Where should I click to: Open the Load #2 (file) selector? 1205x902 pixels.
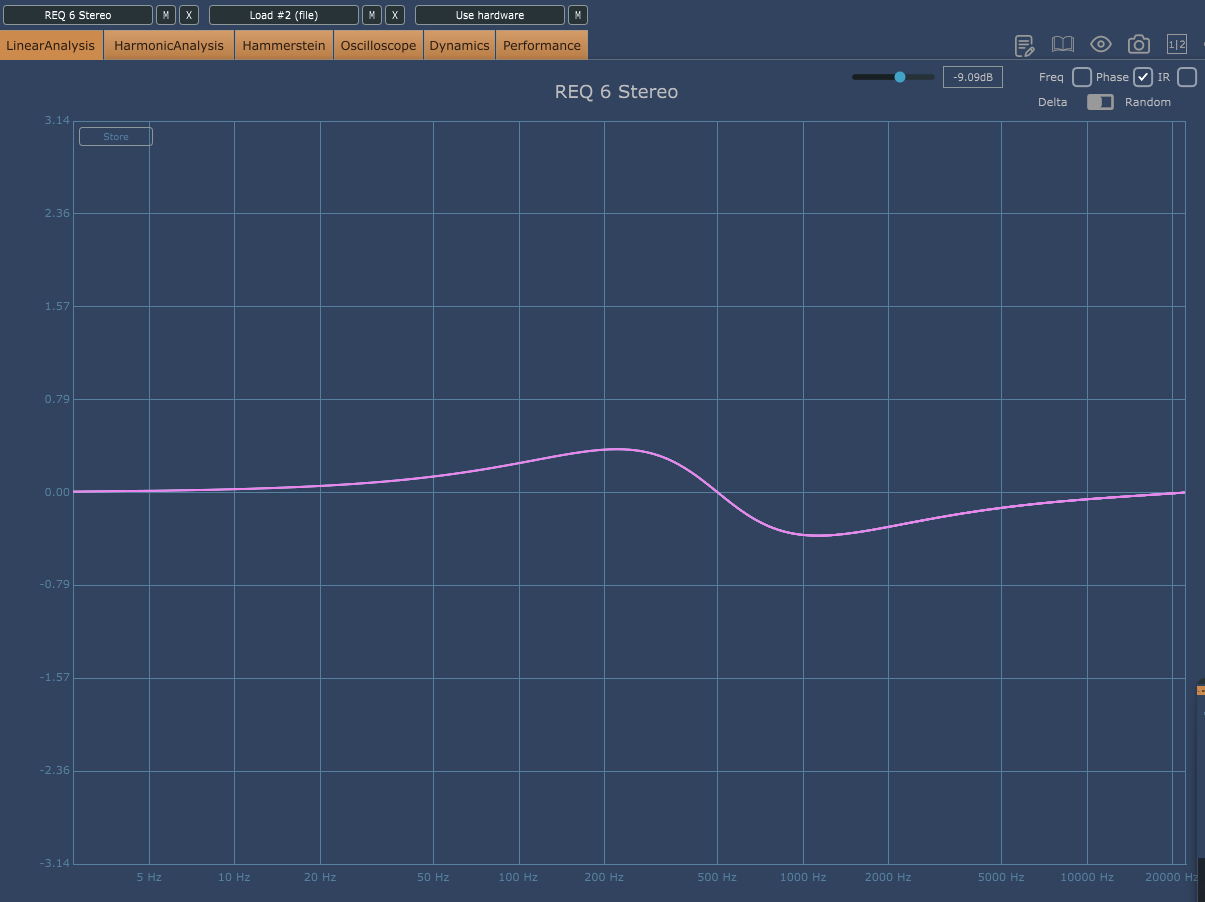283,15
